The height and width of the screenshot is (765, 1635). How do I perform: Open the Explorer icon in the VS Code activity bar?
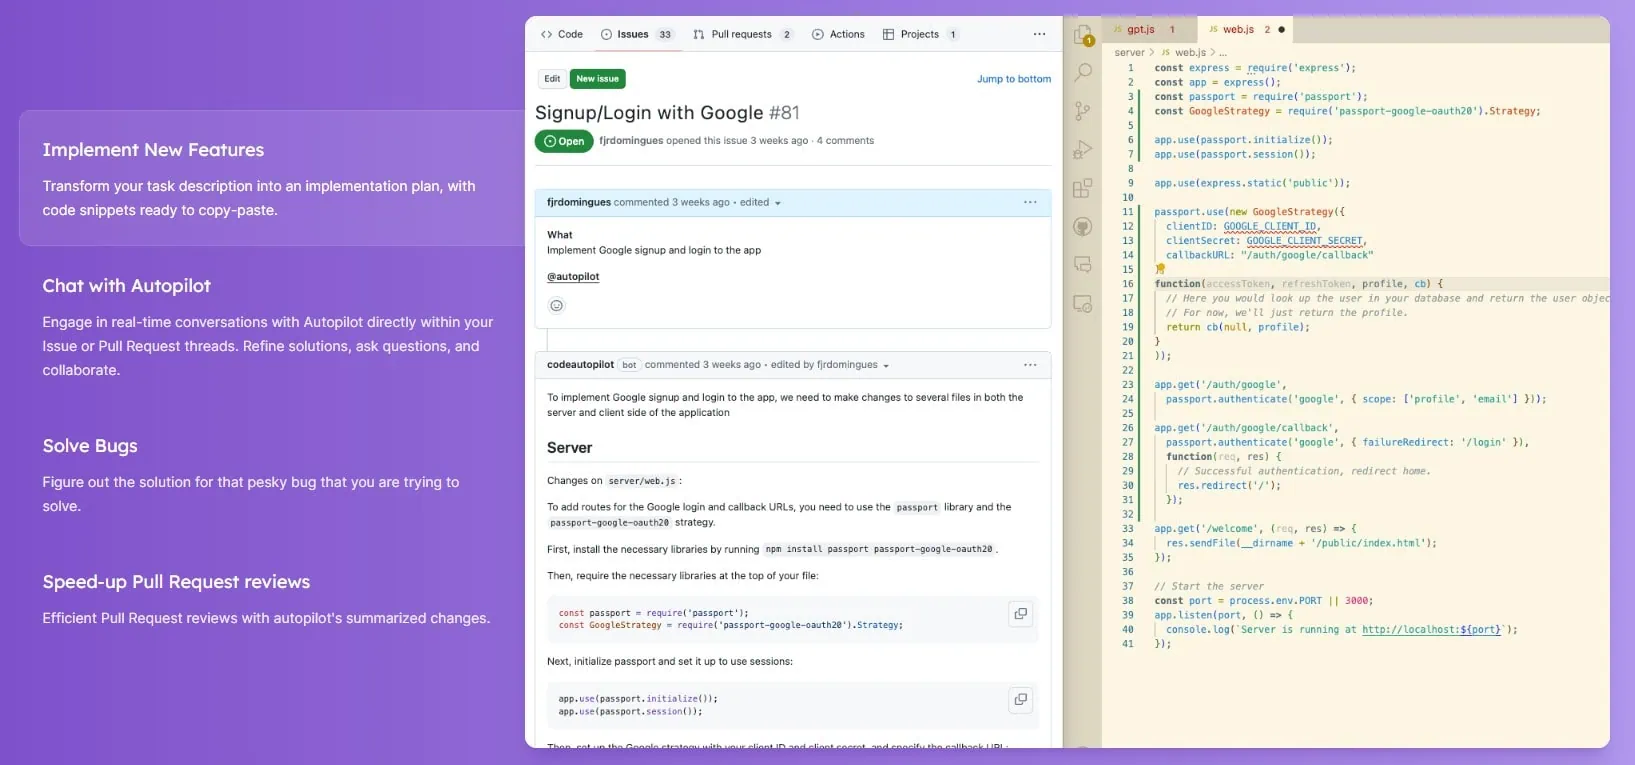(1083, 36)
